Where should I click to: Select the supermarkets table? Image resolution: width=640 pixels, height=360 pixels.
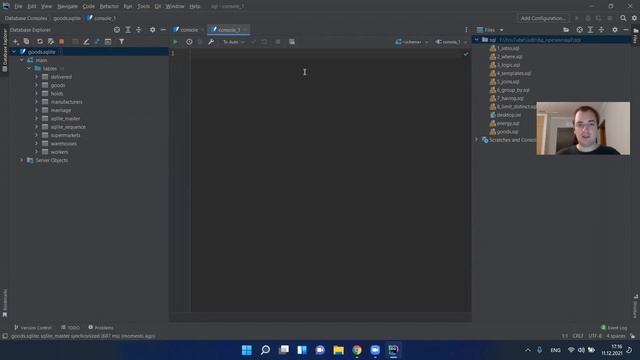tap(65, 135)
